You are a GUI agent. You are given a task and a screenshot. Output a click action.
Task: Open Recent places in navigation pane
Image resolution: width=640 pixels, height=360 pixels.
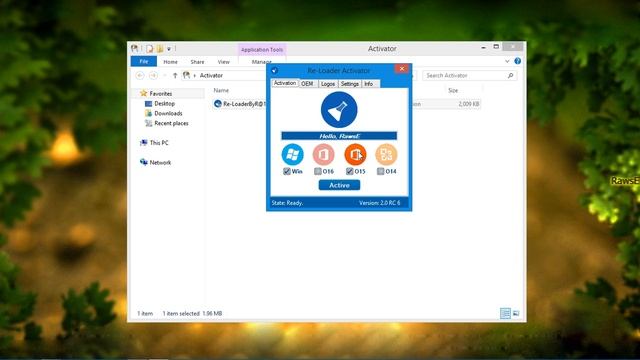(171, 123)
